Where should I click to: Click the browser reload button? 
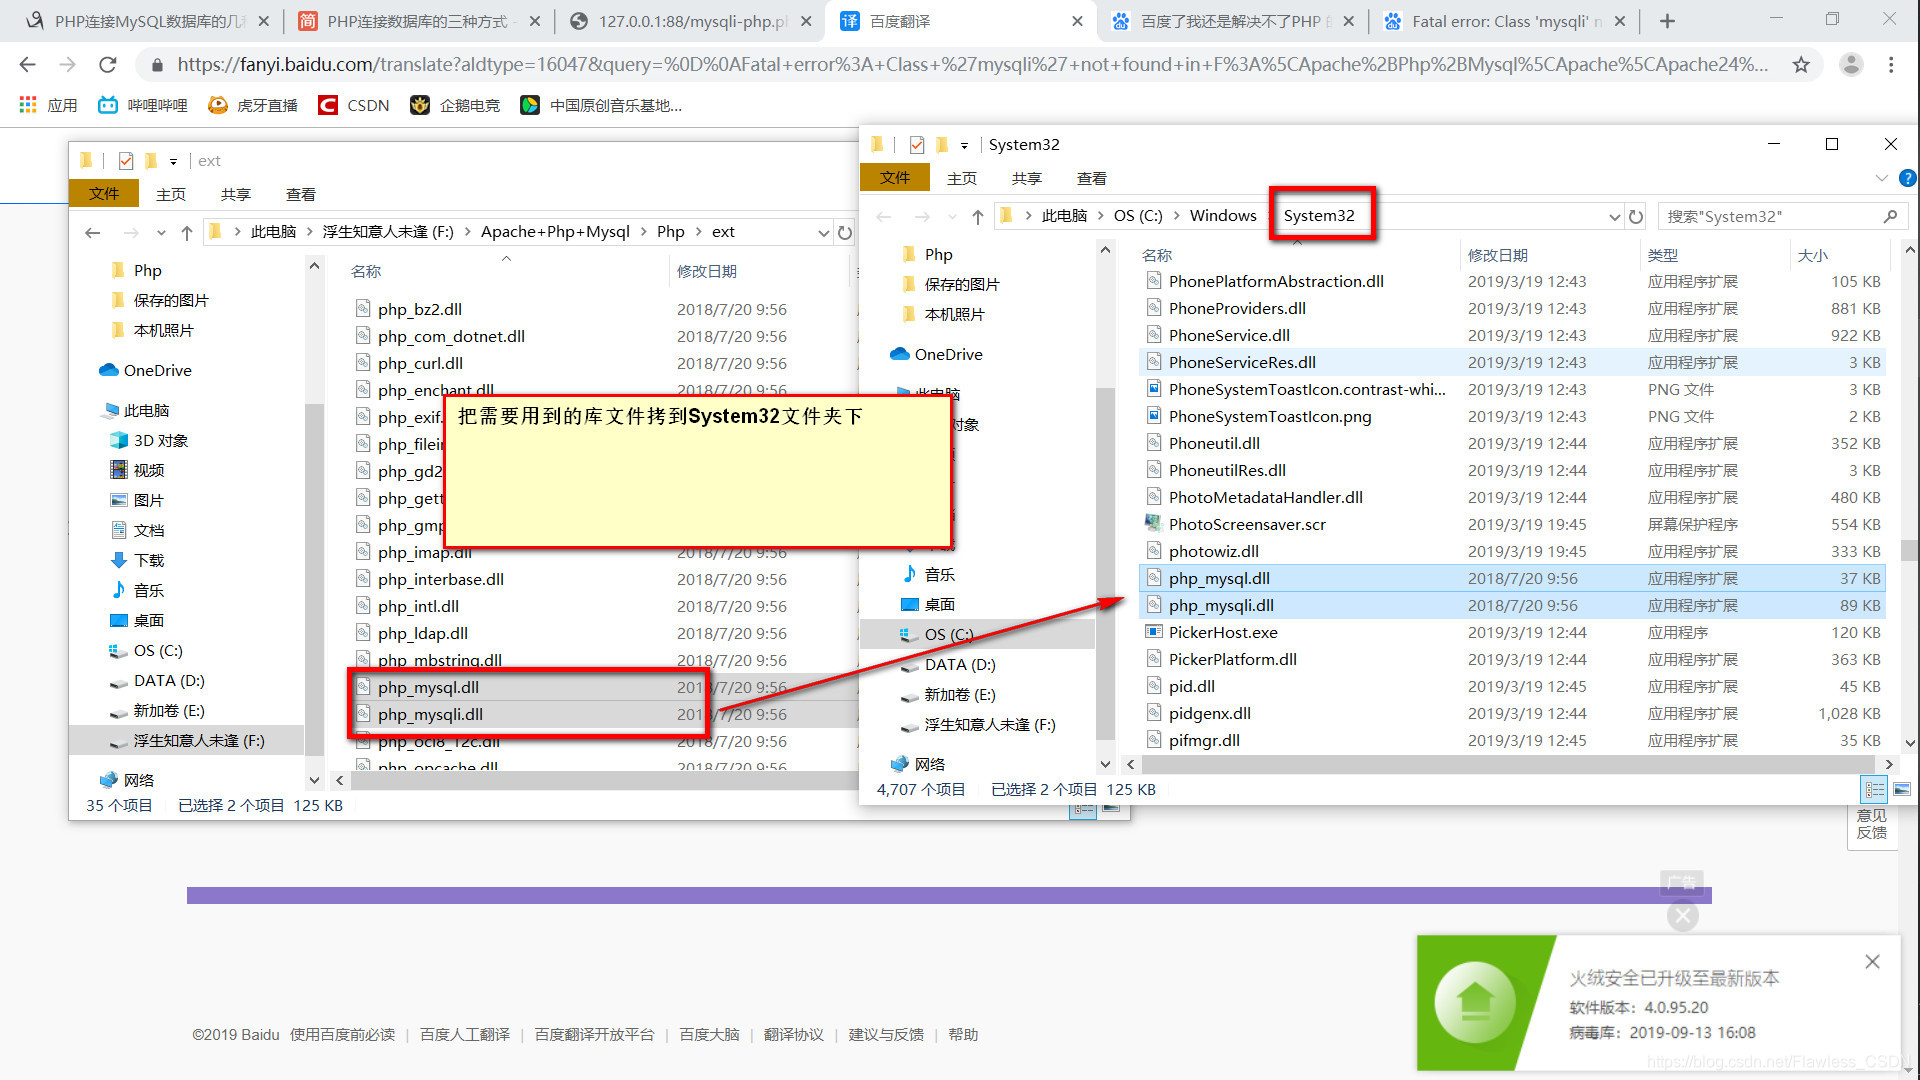click(108, 65)
